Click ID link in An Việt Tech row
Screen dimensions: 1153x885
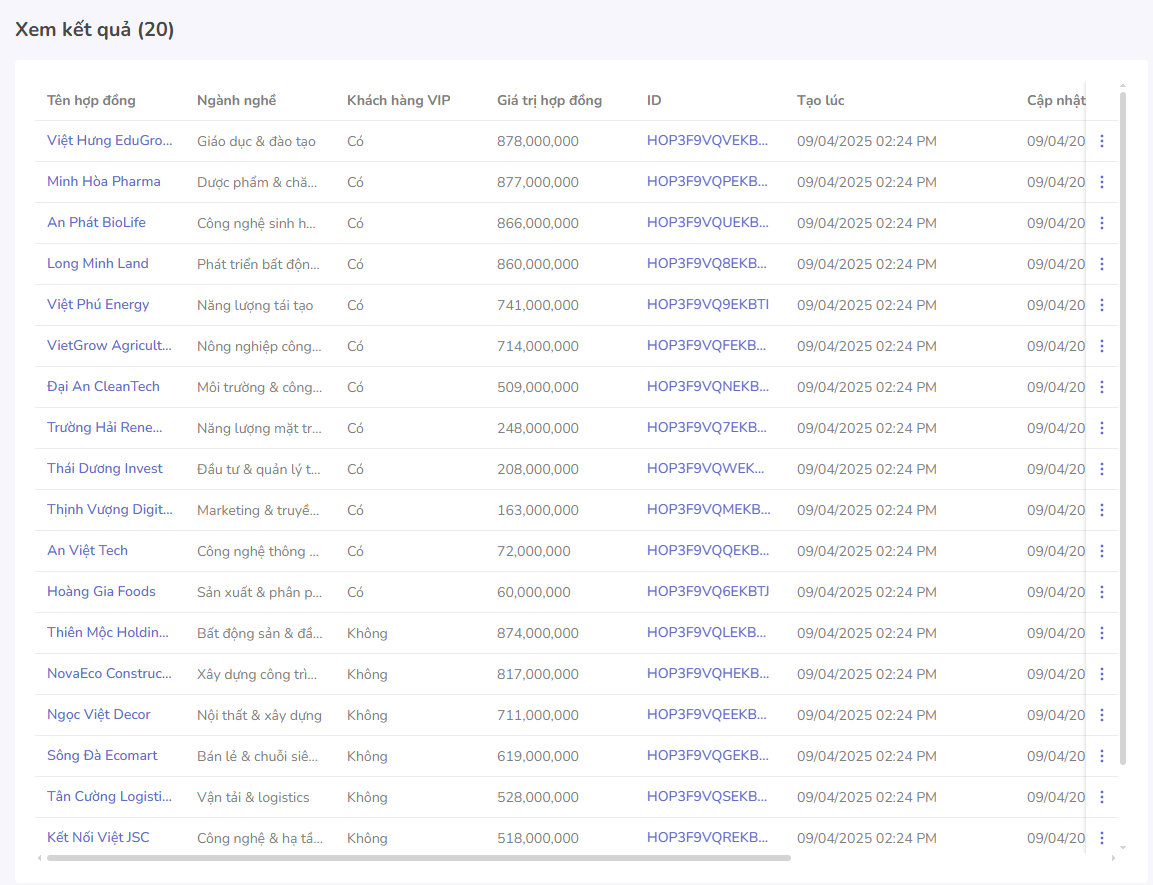pyautogui.click(x=708, y=551)
